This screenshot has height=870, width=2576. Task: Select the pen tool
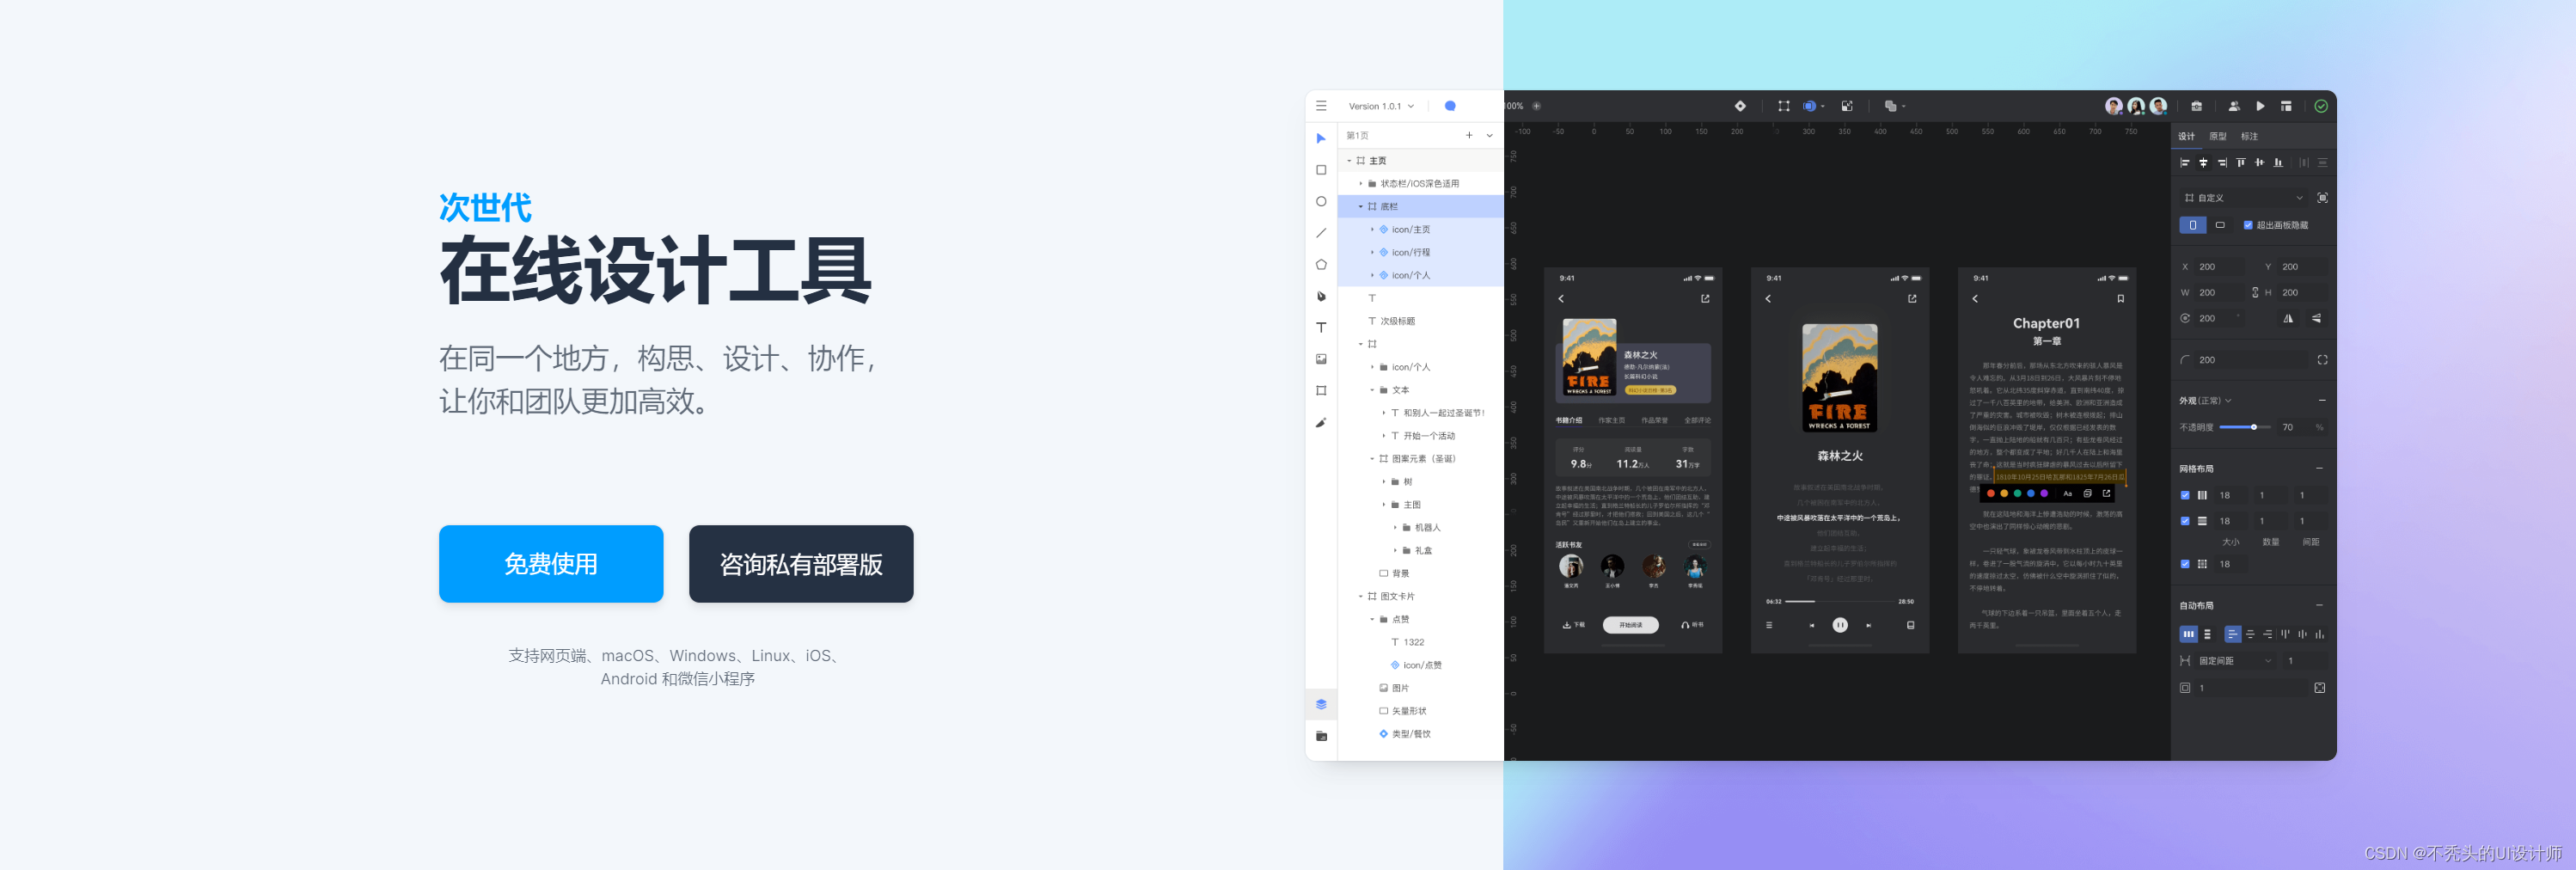tap(1321, 296)
